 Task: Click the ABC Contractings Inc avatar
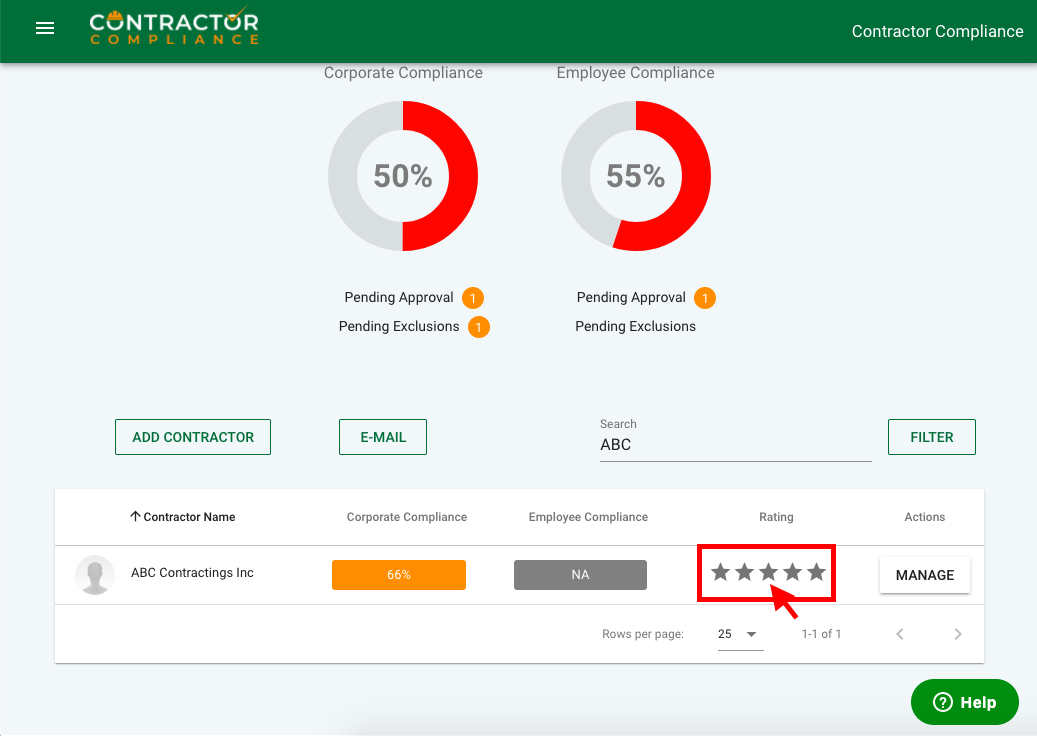point(95,575)
